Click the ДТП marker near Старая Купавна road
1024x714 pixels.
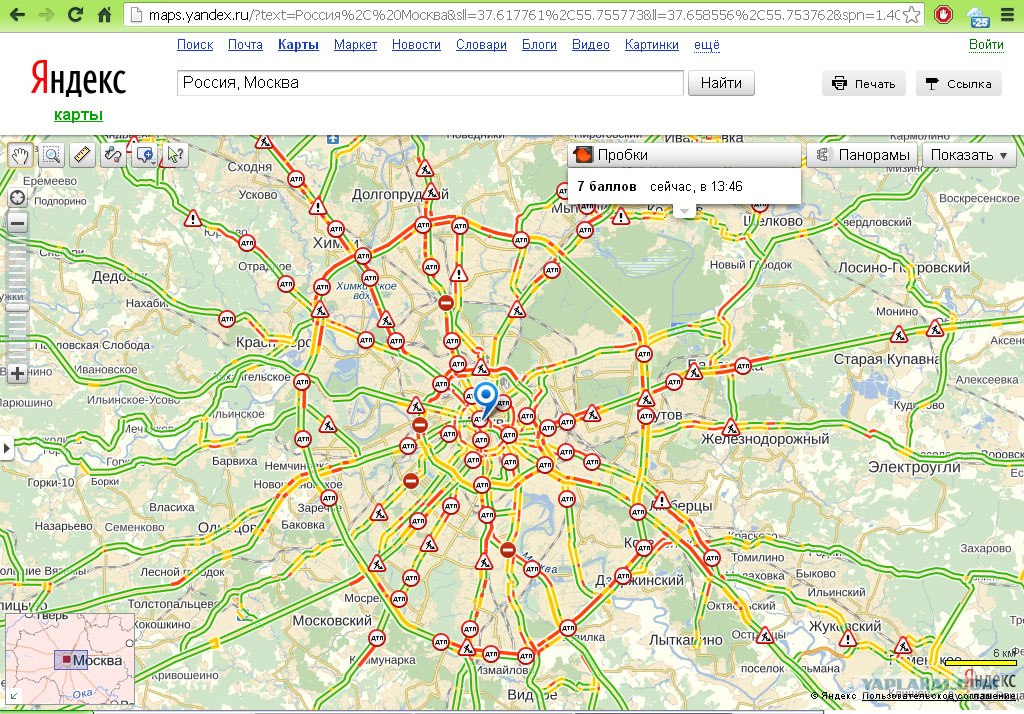coord(743,366)
